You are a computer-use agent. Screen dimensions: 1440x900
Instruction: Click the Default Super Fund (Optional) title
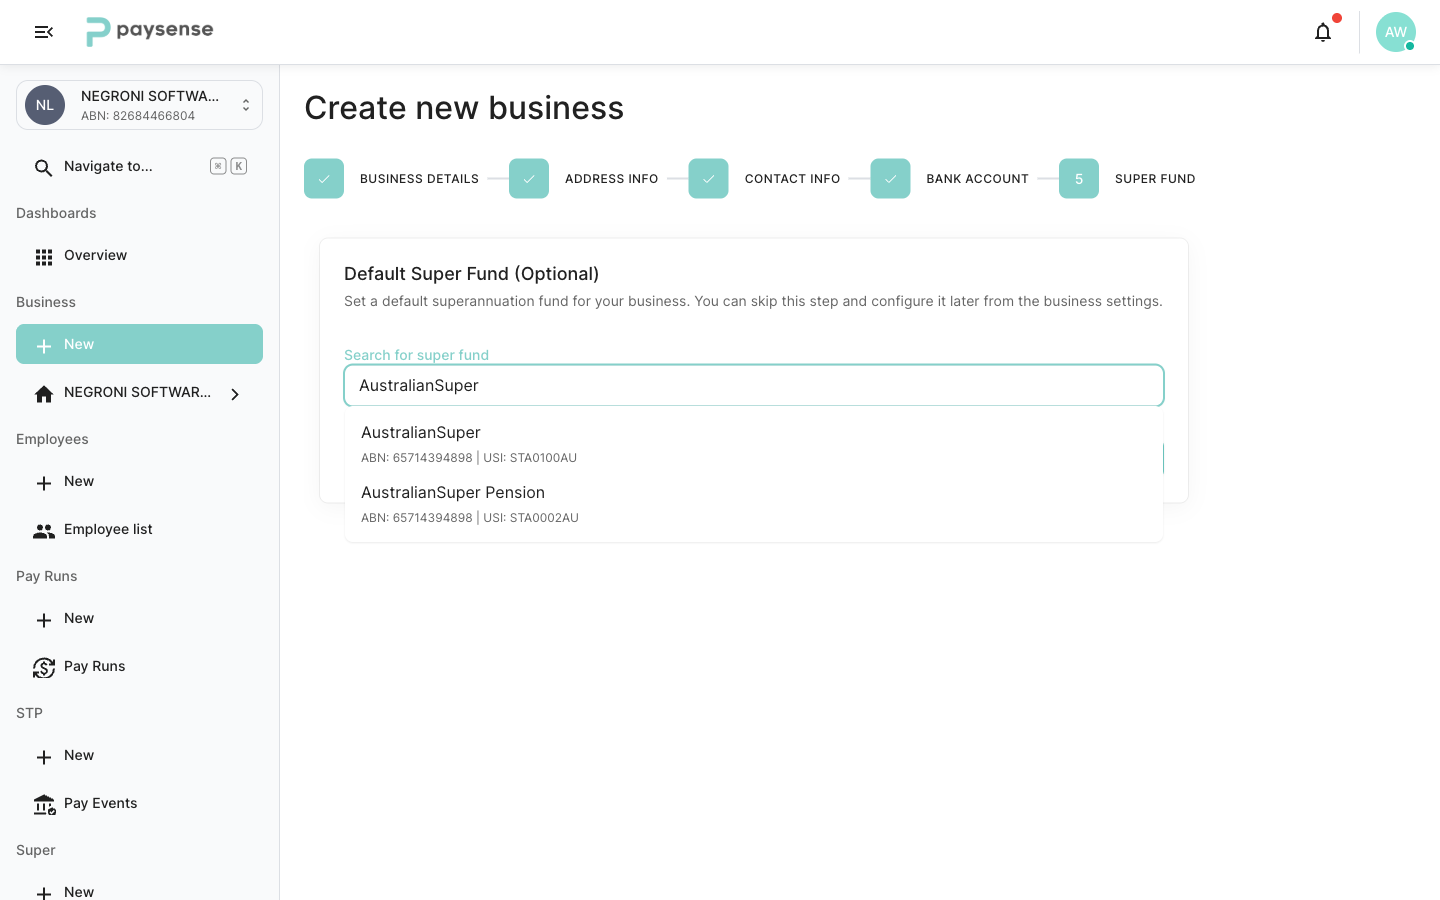coord(472,274)
